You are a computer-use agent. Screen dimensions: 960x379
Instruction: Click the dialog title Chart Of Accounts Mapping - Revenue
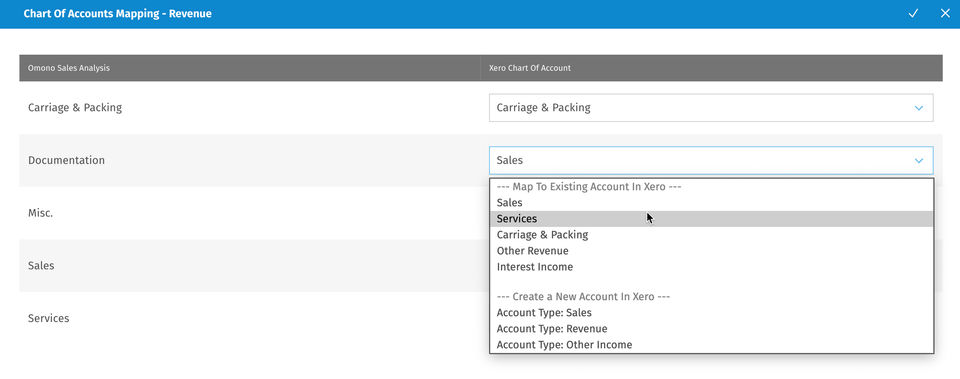tap(118, 13)
